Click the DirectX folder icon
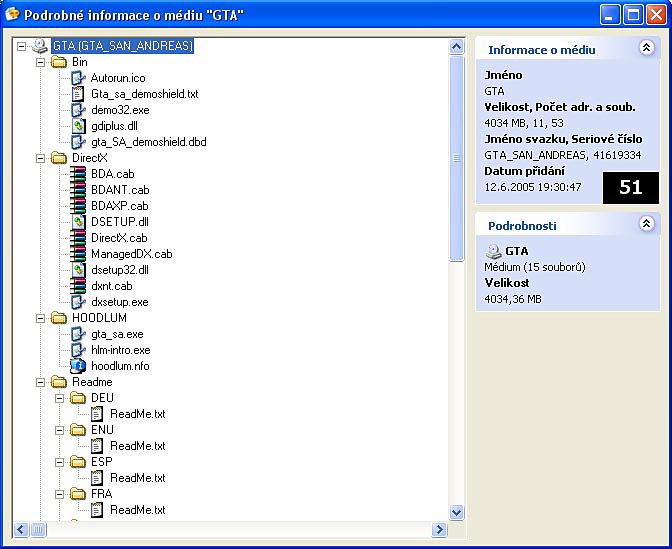Viewport: 672px width, 549px height. [59, 158]
